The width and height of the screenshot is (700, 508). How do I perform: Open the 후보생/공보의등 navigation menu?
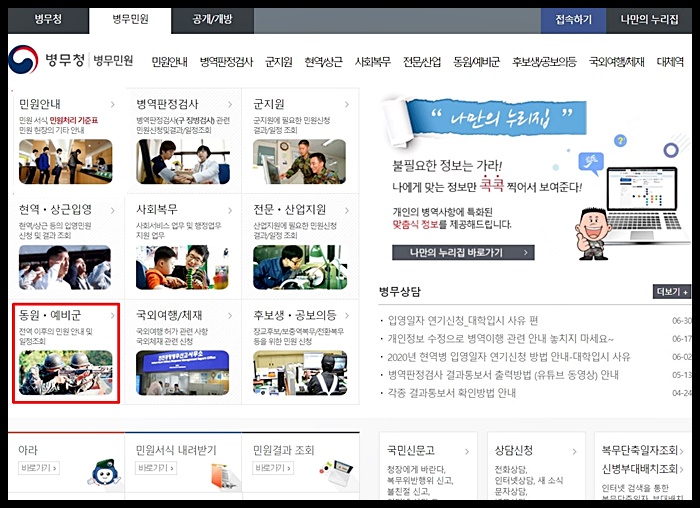click(x=544, y=62)
